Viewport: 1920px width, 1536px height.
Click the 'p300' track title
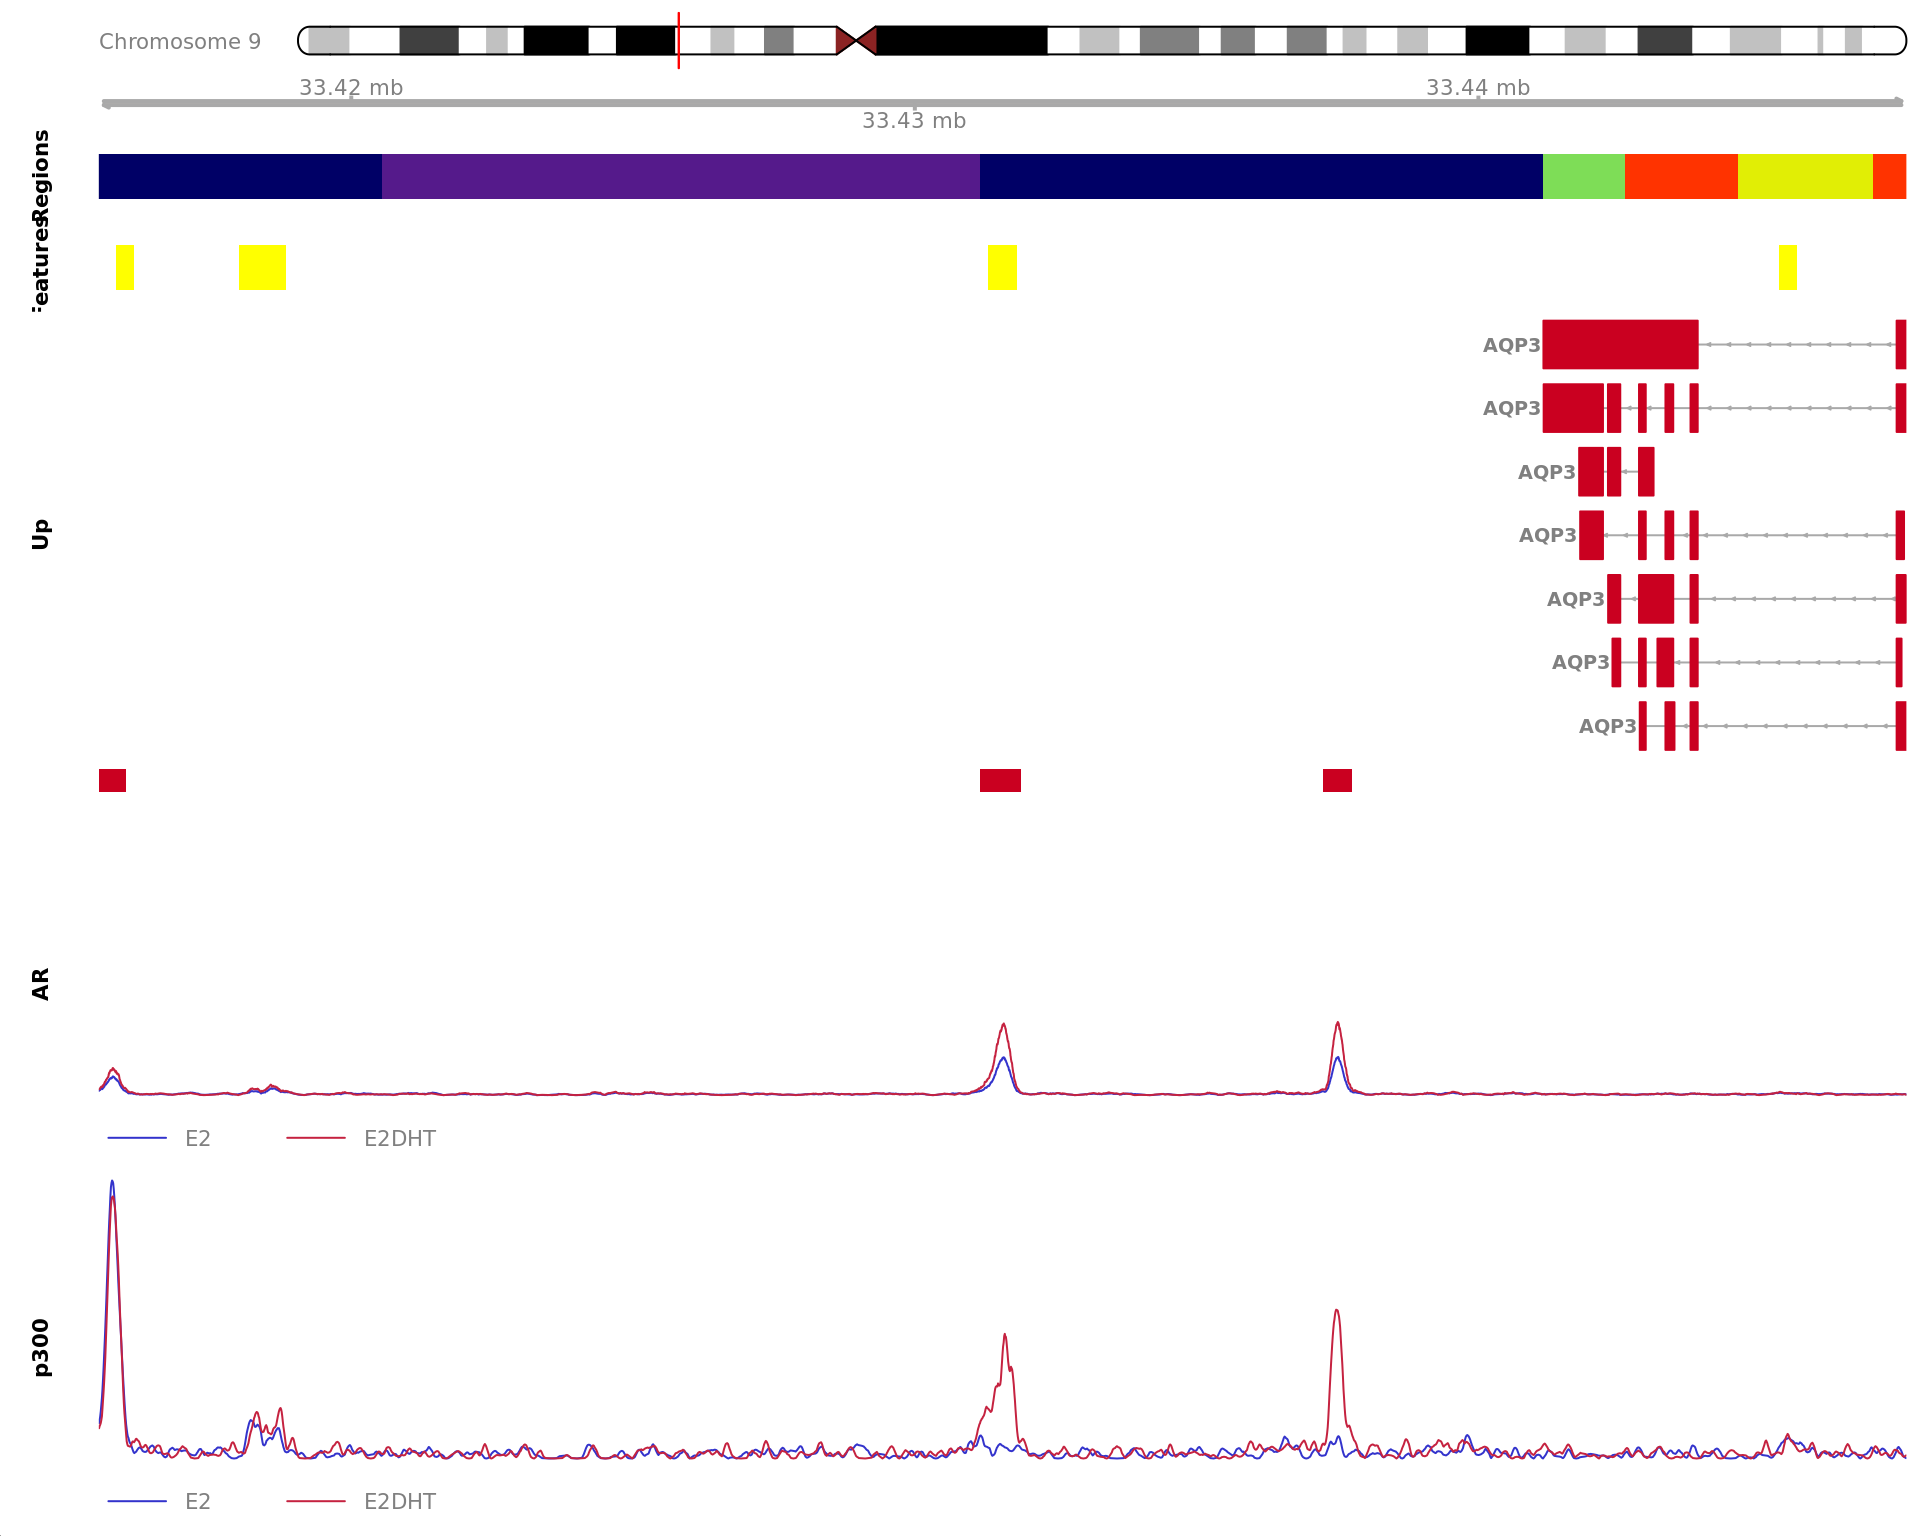click(x=41, y=1347)
